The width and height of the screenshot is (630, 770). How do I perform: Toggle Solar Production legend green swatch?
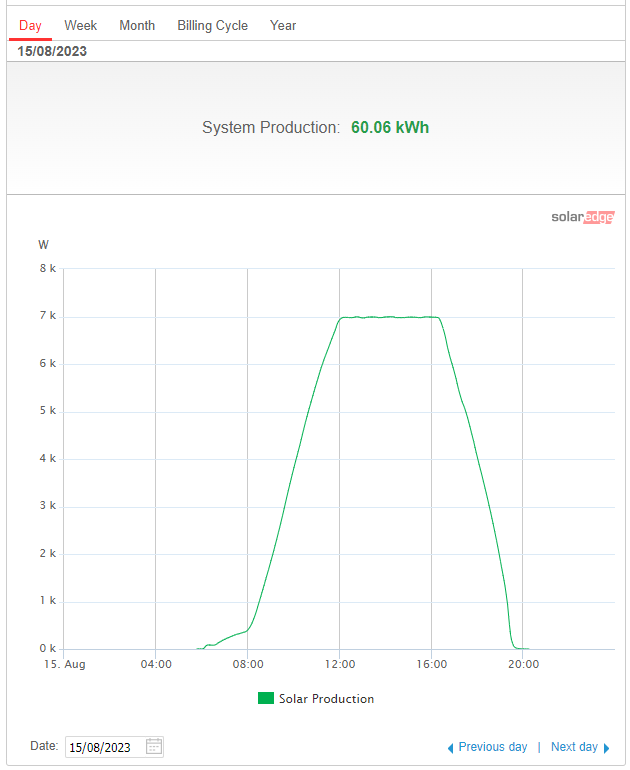click(x=266, y=698)
